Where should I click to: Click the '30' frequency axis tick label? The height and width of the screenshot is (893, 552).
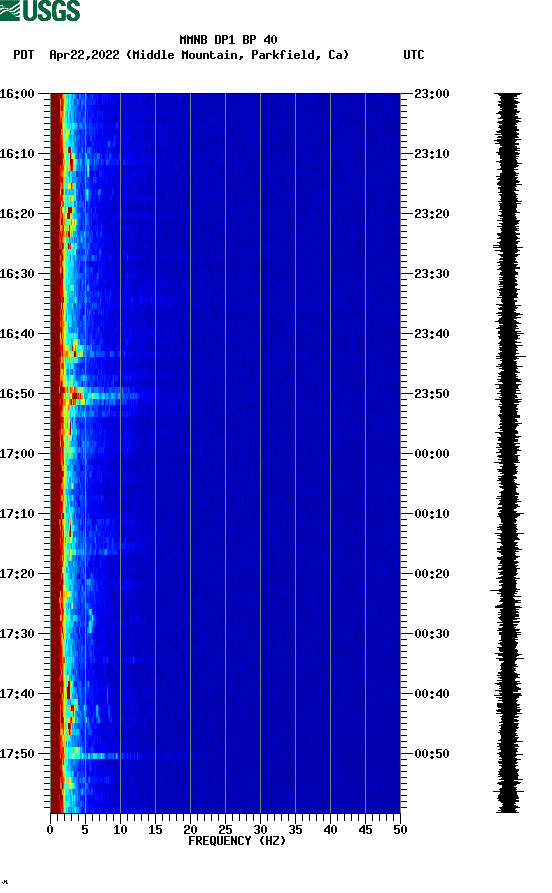(x=260, y=830)
